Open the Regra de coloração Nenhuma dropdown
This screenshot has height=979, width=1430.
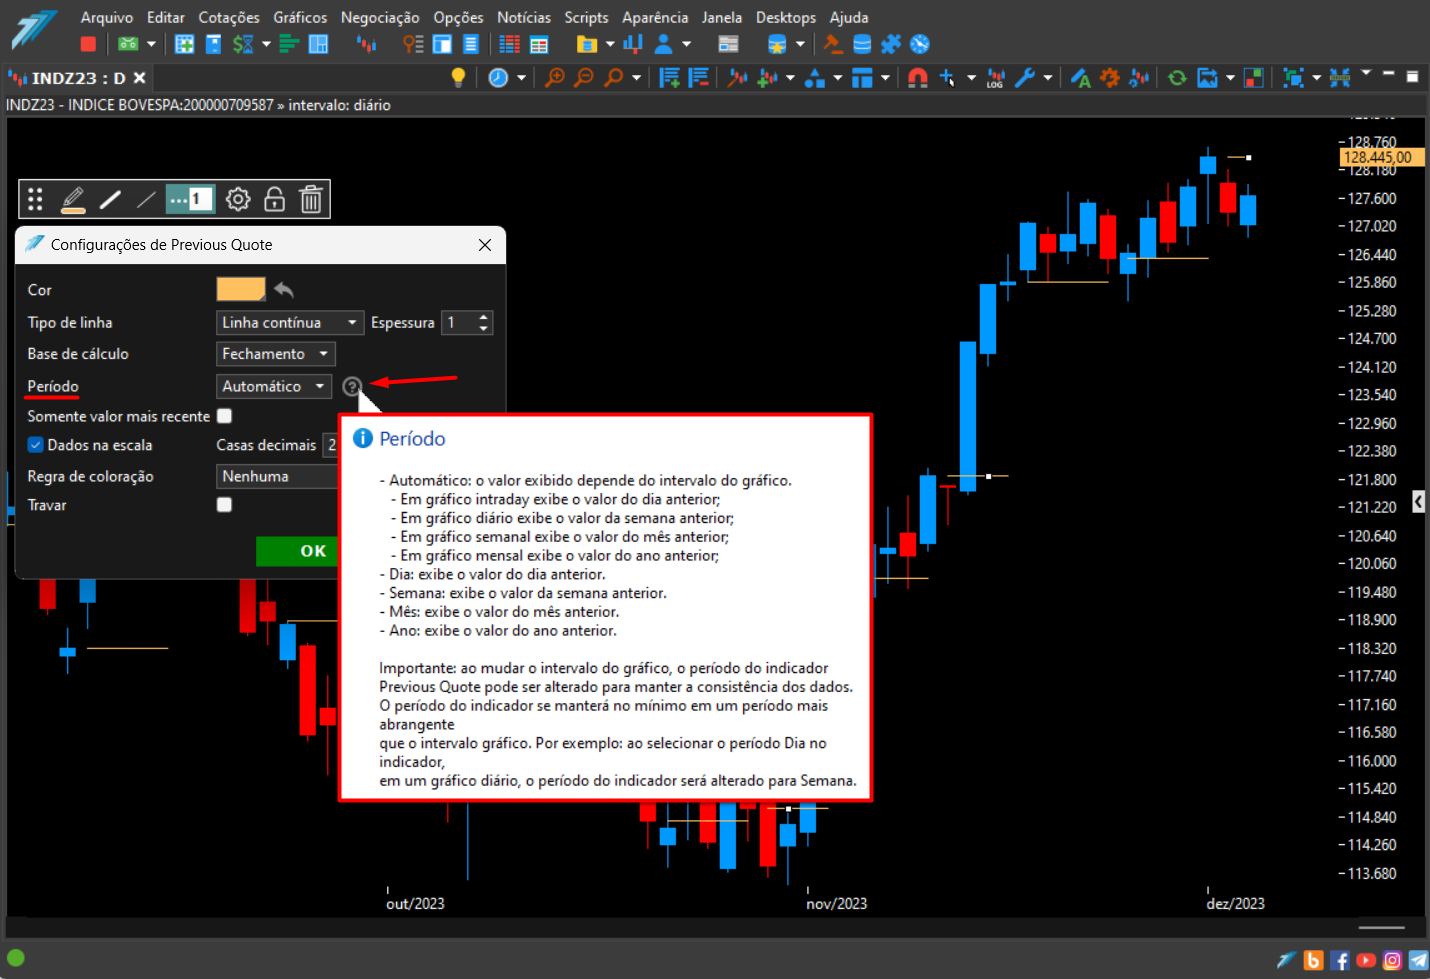pyautogui.click(x=277, y=476)
